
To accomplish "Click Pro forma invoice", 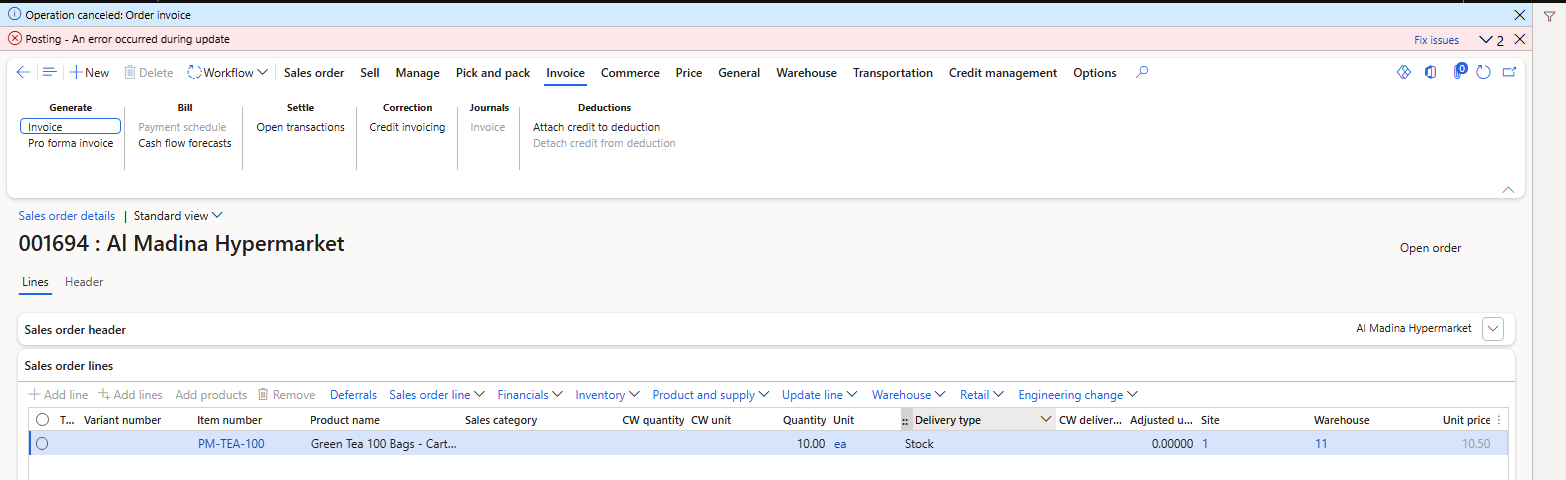I will point(70,143).
